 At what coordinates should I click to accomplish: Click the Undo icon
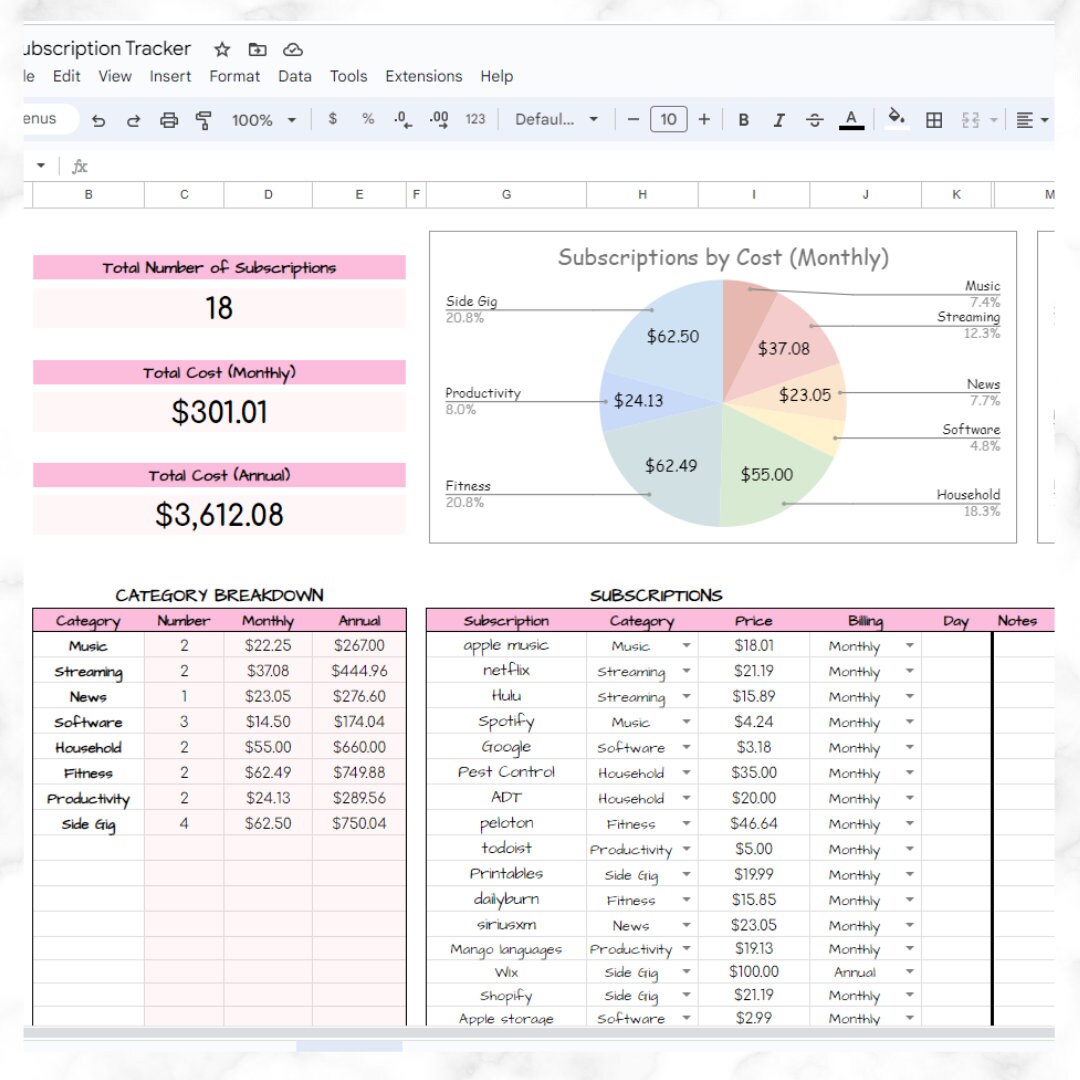[x=98, y=119]
